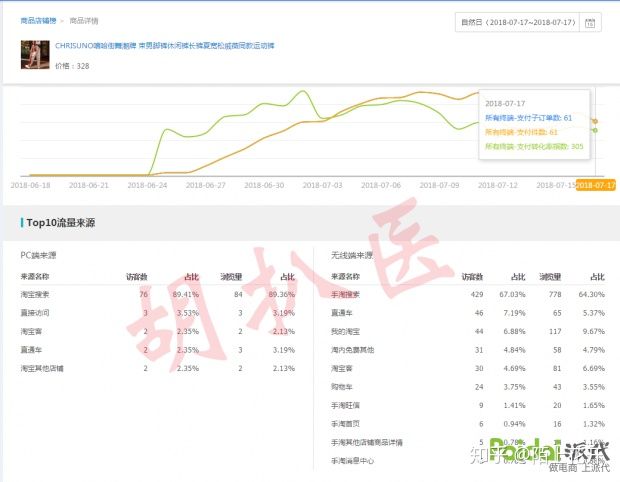Select the PC 直接访问 source row
The height and width of the screenshot is (482, 620).
point(158,313)
